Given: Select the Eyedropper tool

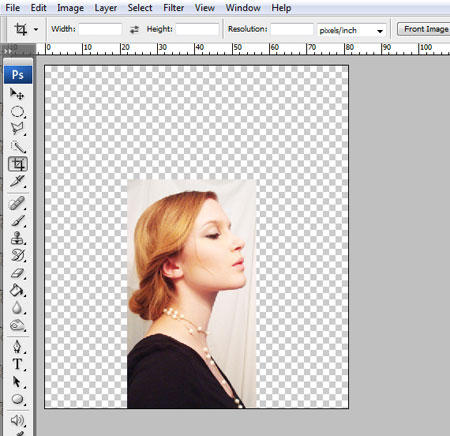Looking at the screenshot, I should (x=17, y=181).
